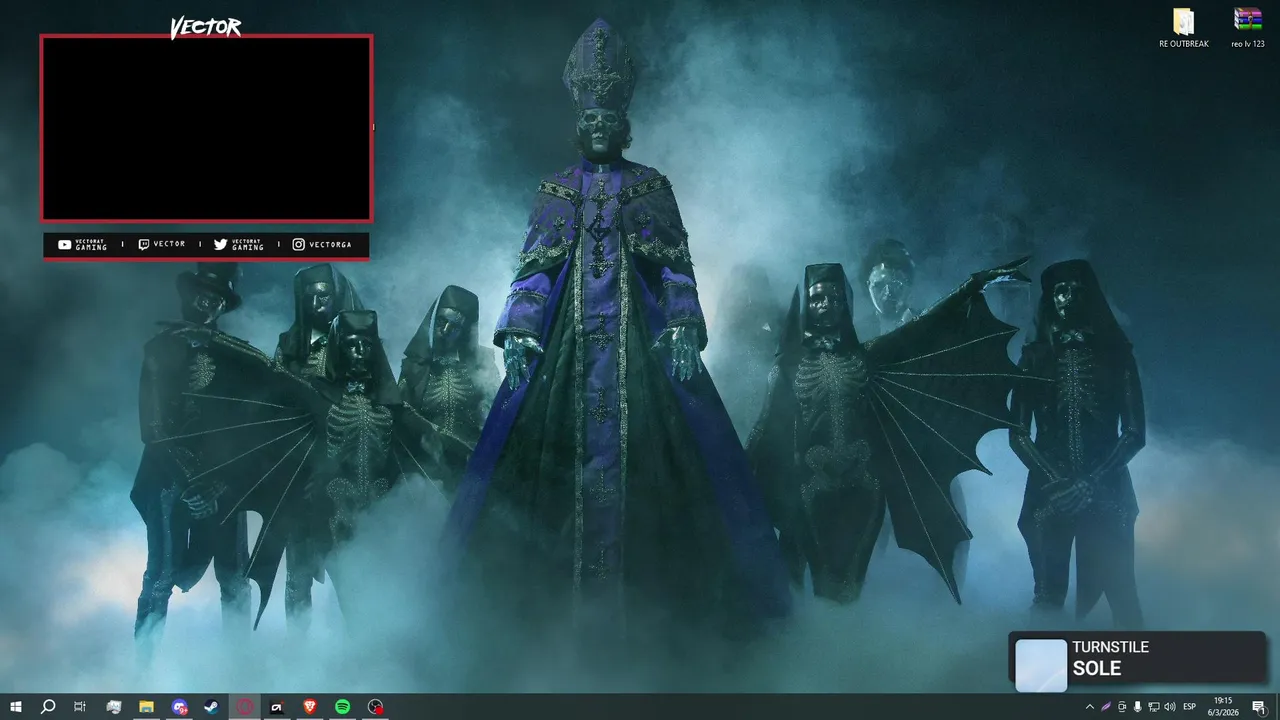Screen dimensions: 1280x720
Task: Open the taskbar search
Action: [x=48, y=707]
